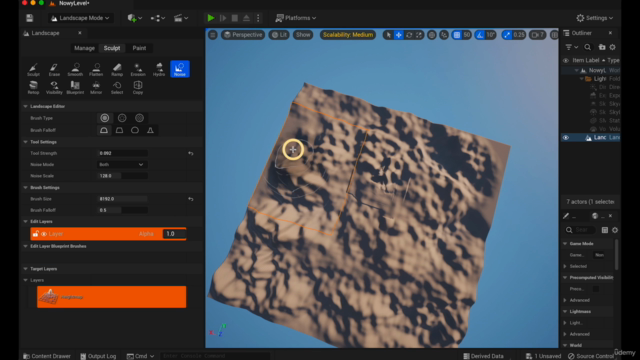Click the 1 Unsaved status button
The height and width of the screenshot is (360, 640).
pyautogui.click(x=543, y=356)
